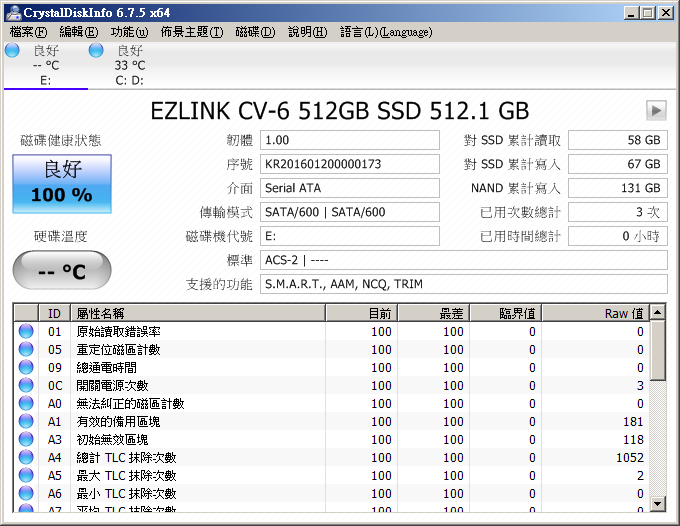Click the transfer mode field SATA/600 | SATA/600

pos(350,212)
